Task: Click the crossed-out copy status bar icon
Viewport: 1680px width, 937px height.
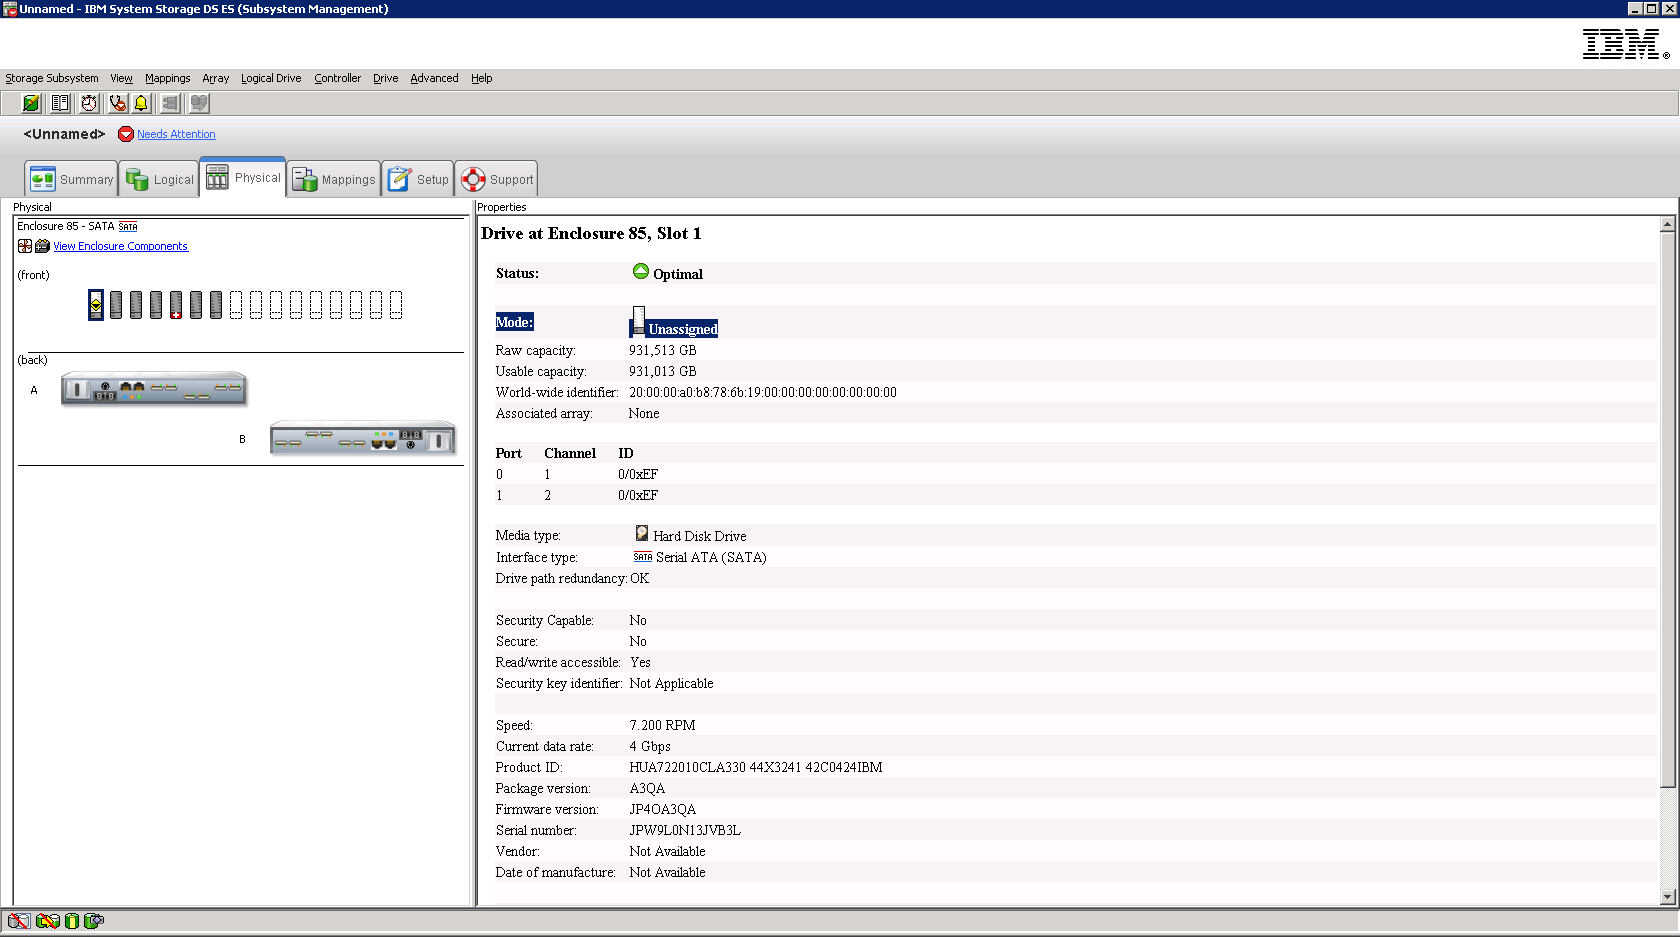Action: coord(47,921)
